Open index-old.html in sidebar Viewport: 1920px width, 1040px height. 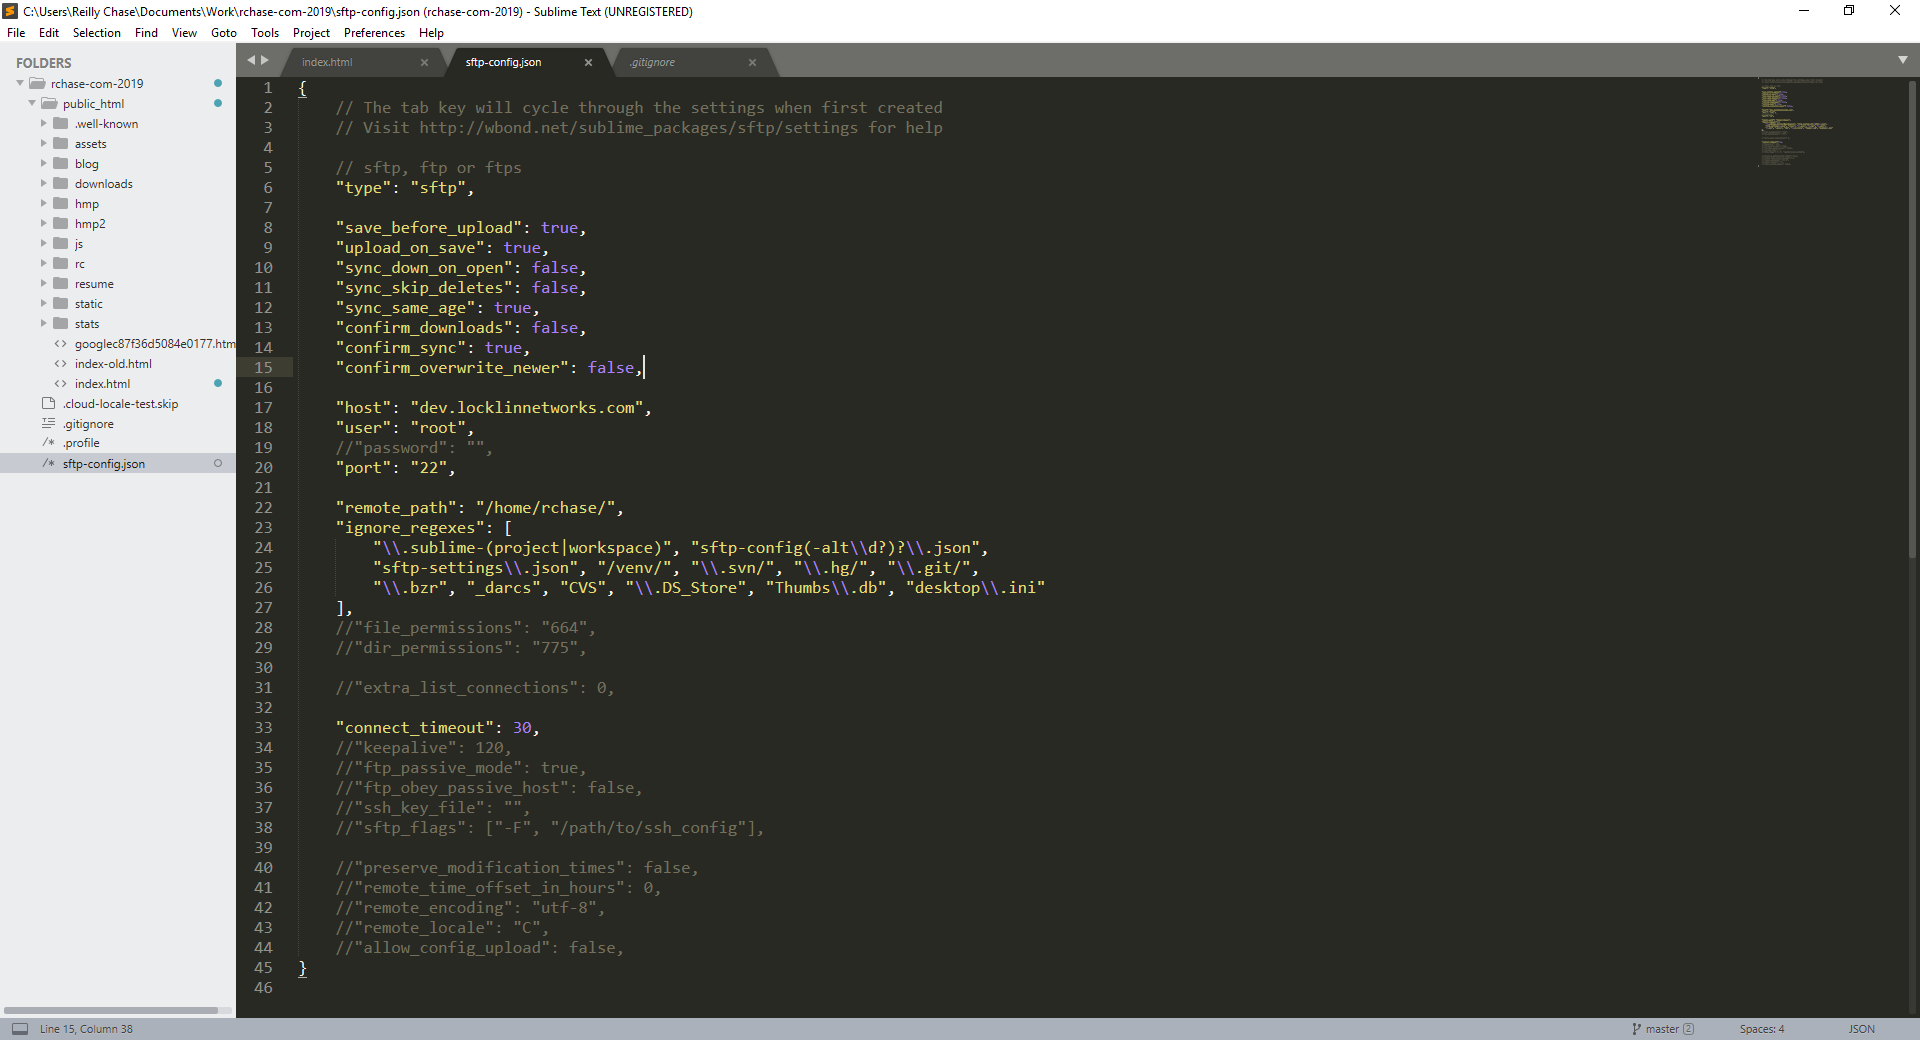[x=113, y=364]
